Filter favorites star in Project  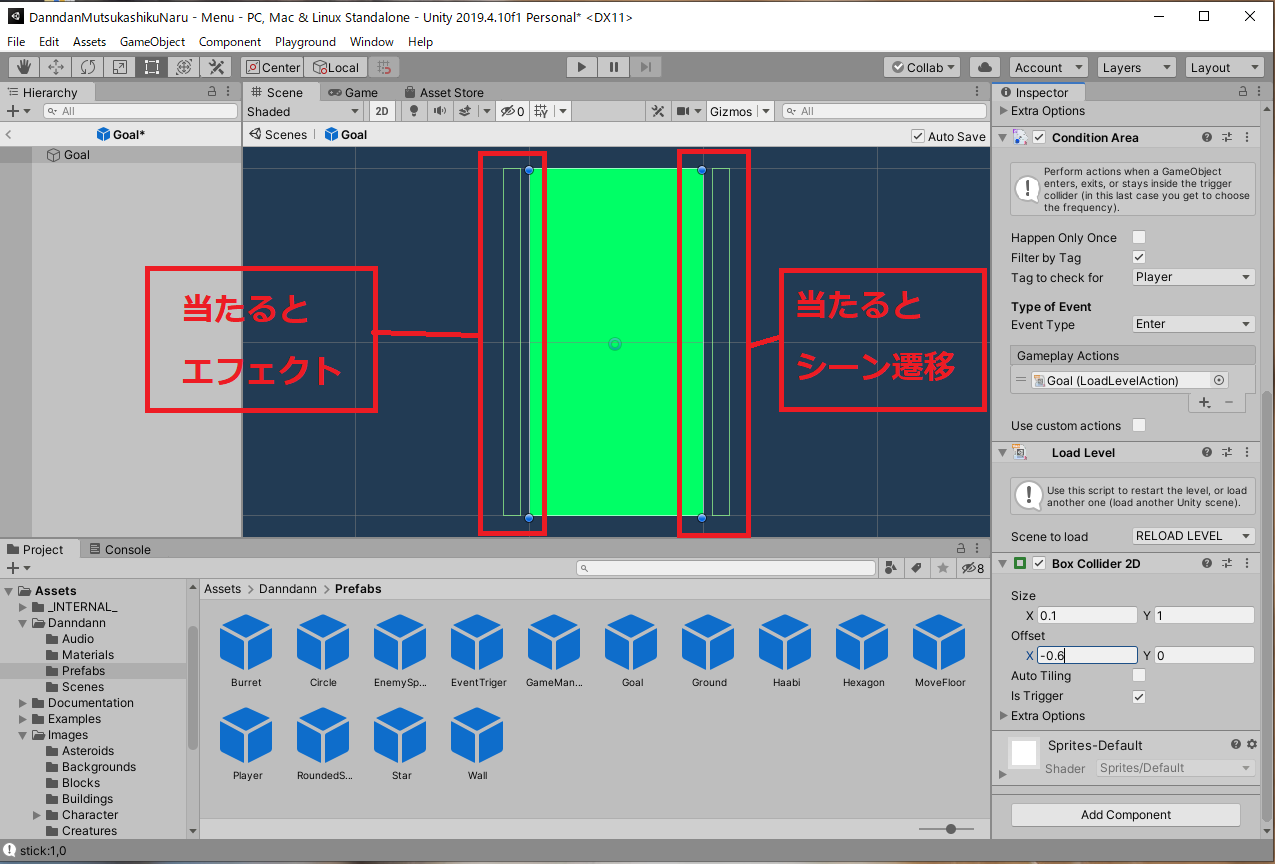click(942, 568)
